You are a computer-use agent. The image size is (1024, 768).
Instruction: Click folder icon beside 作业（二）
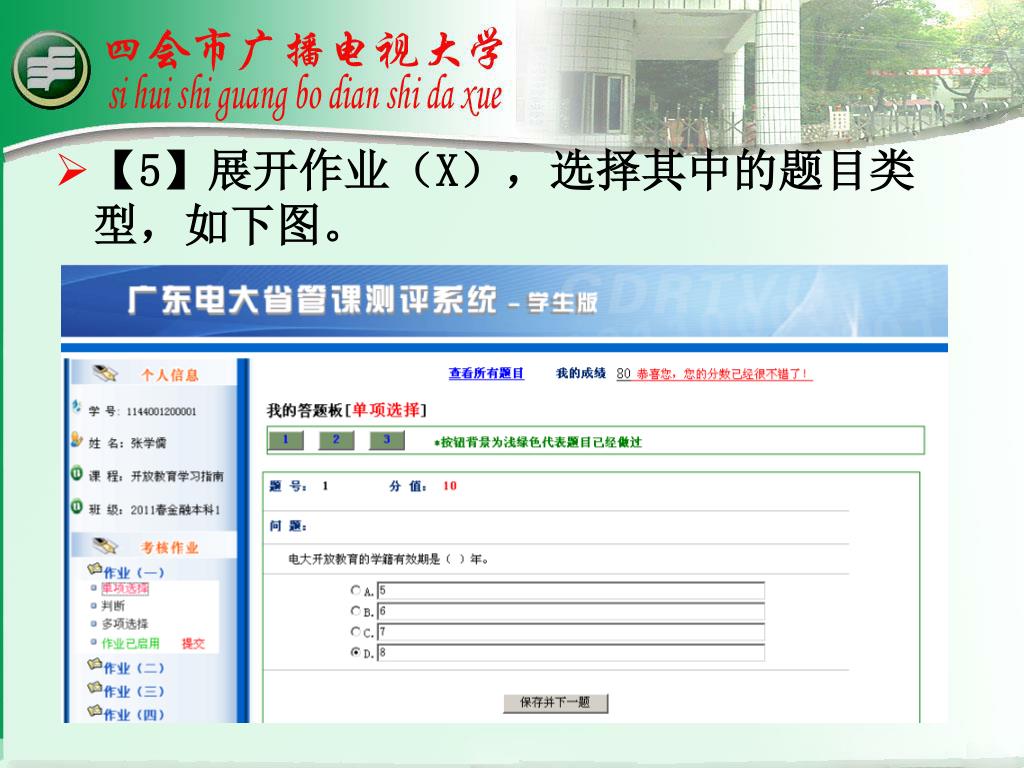pyautogui.click(x=95, y=665)
